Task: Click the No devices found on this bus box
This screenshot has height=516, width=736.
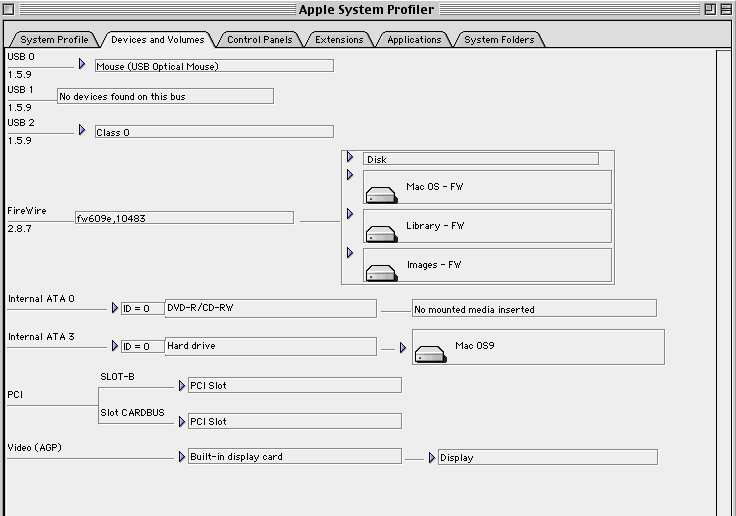Action: pyautogui.click(x=165, y=96)
